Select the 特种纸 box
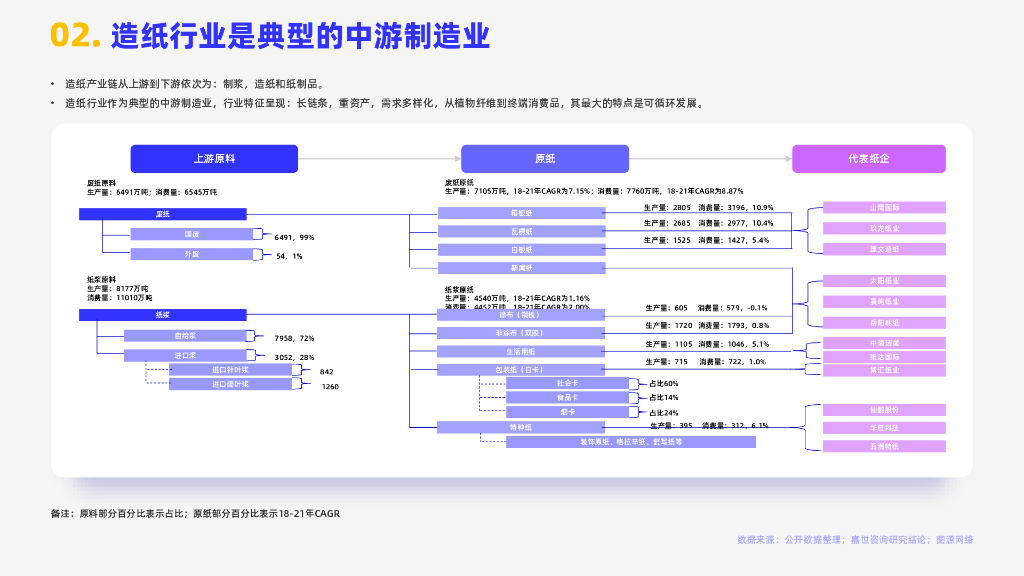 521,427
